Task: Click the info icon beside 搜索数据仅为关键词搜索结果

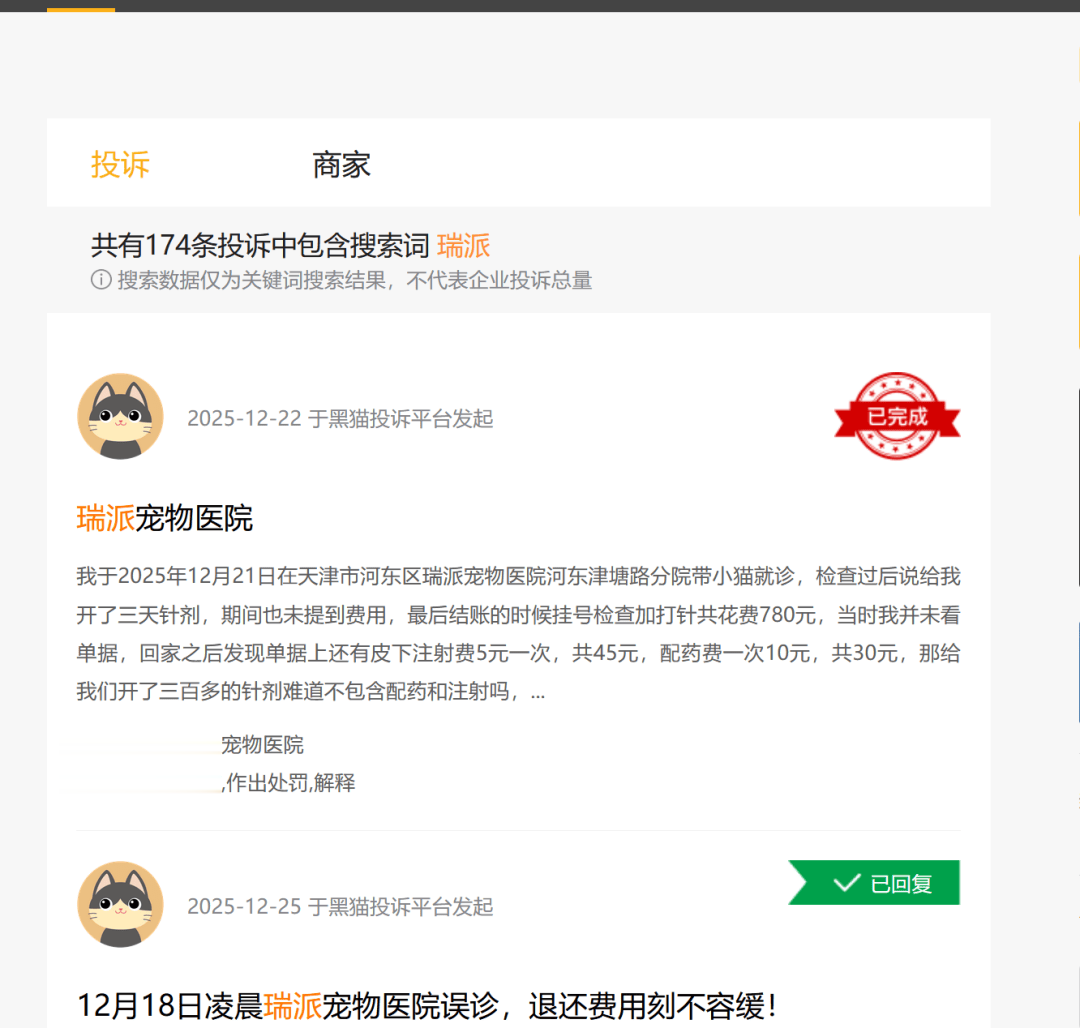Action: pos(101,280)
